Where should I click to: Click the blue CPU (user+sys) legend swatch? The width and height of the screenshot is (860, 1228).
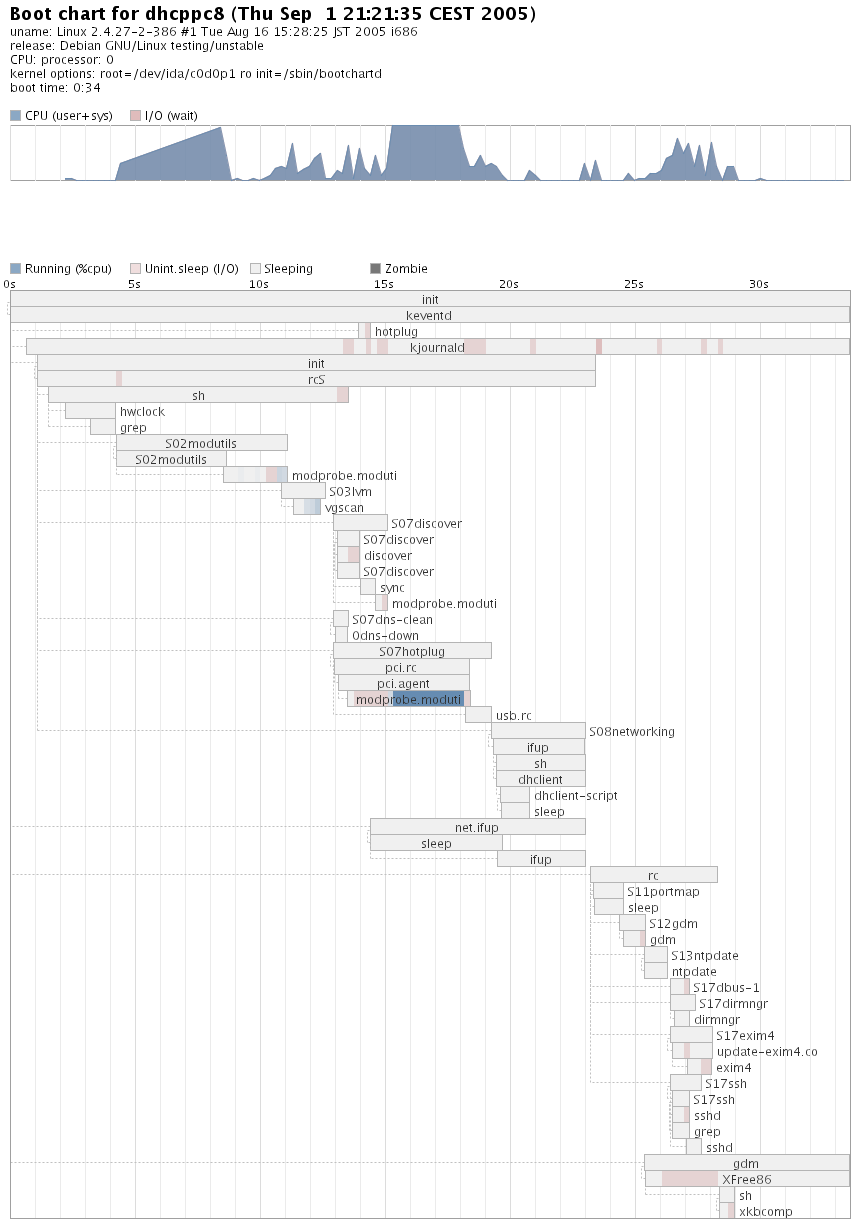coord(15,116)
